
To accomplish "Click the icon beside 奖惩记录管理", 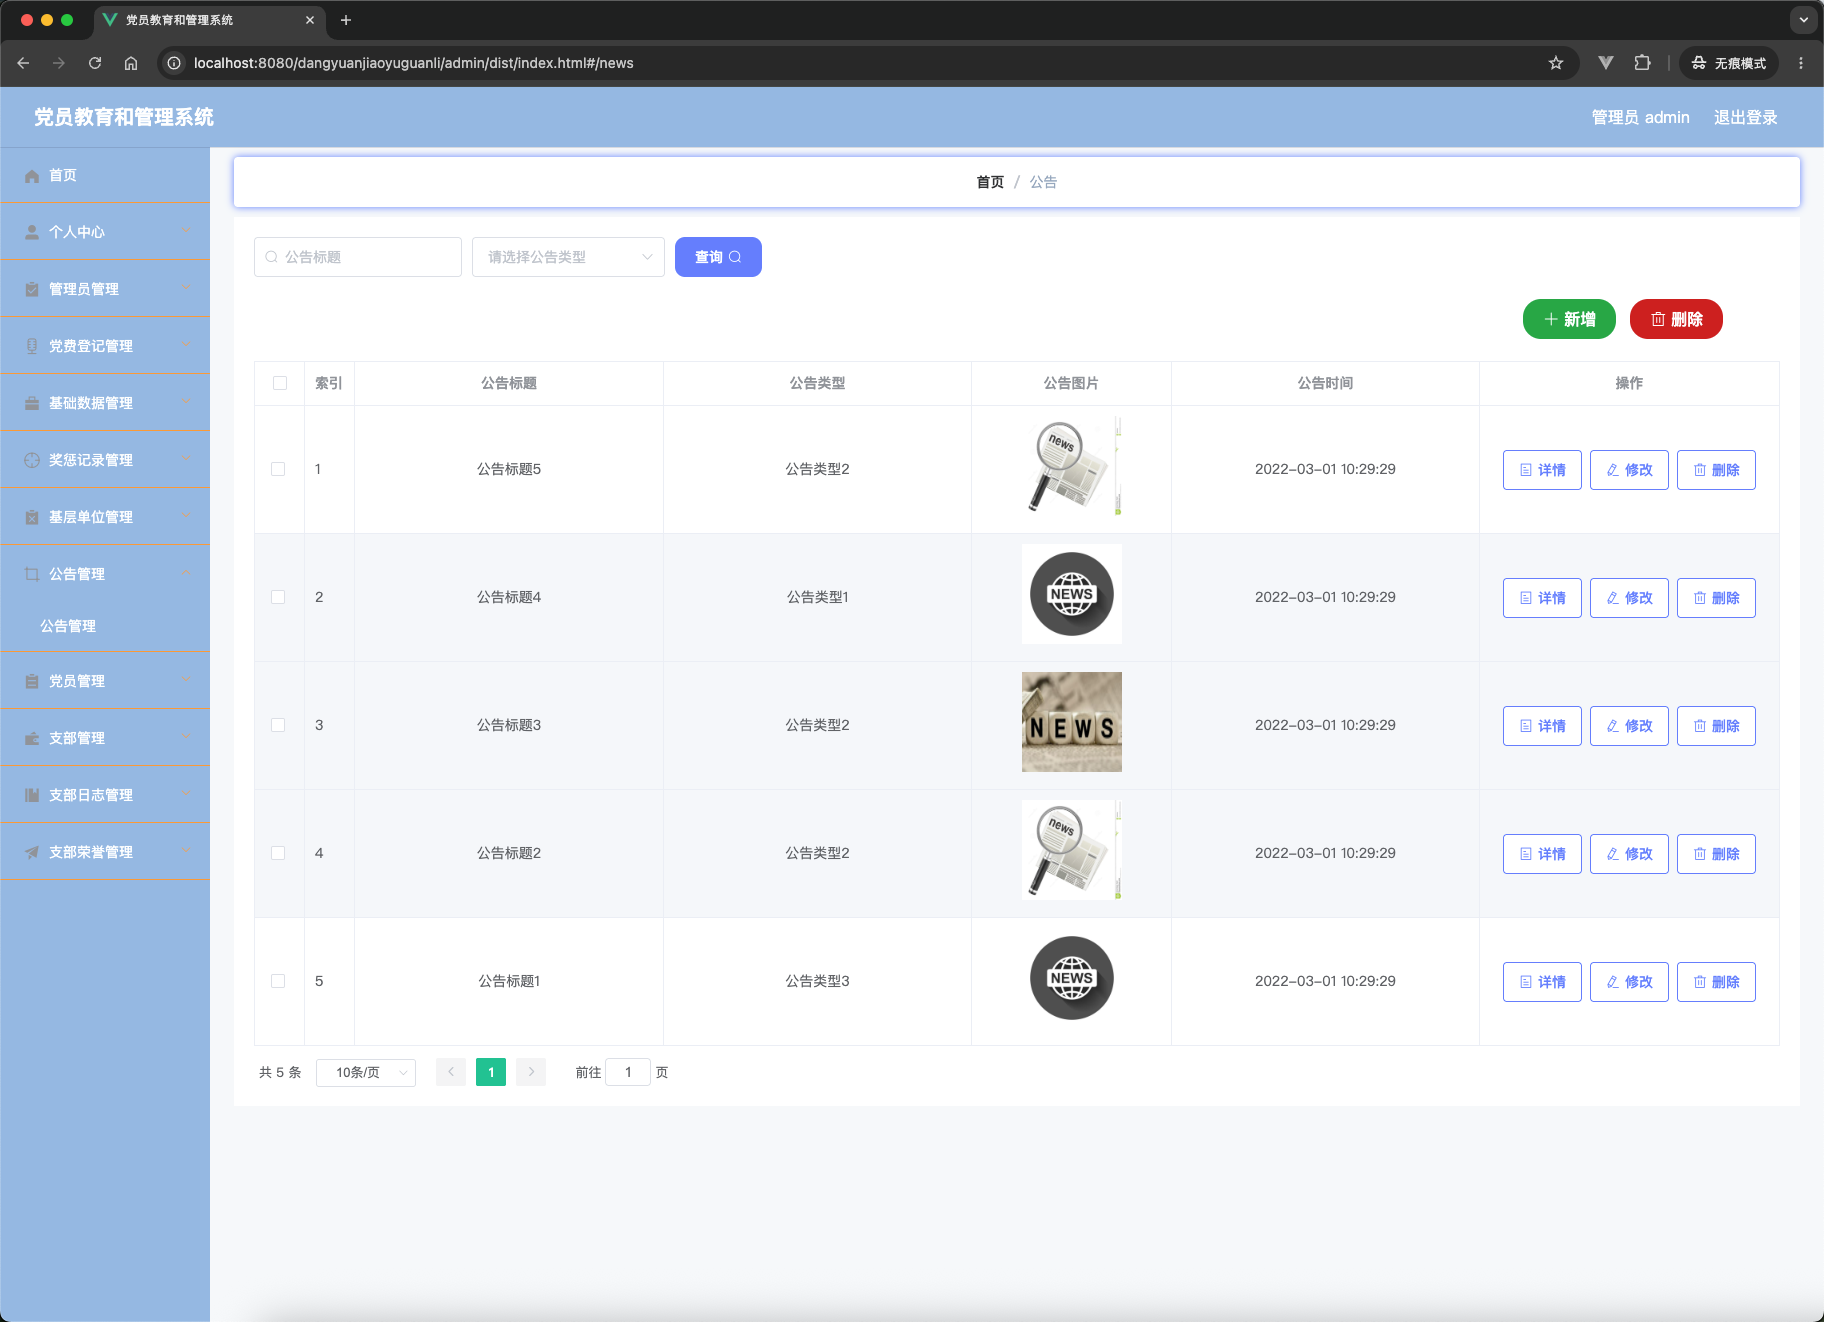I will [x=32, y=460].
